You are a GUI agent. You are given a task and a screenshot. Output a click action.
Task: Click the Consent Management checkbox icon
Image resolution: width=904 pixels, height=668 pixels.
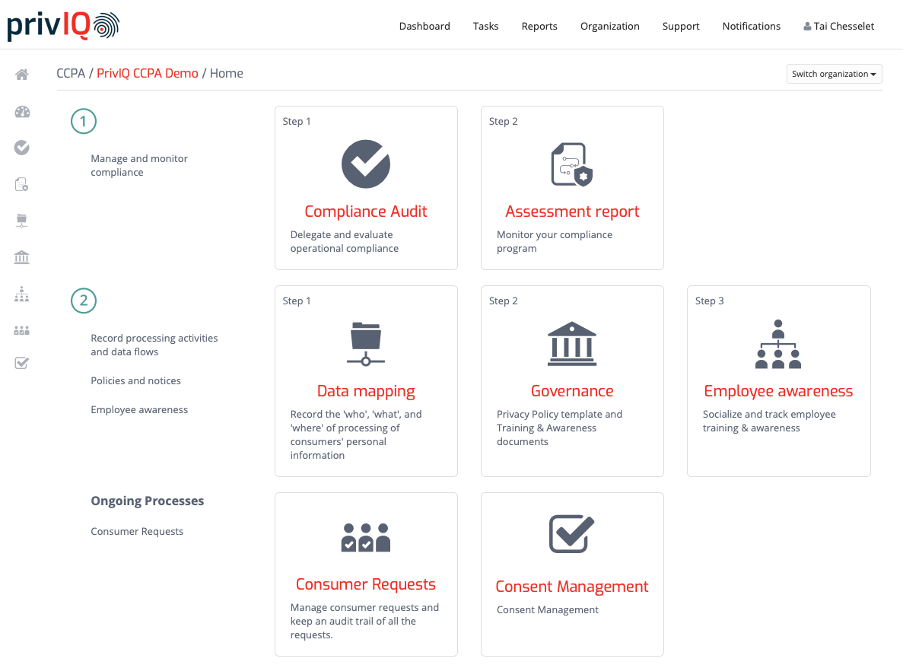(x=572, y=534)
